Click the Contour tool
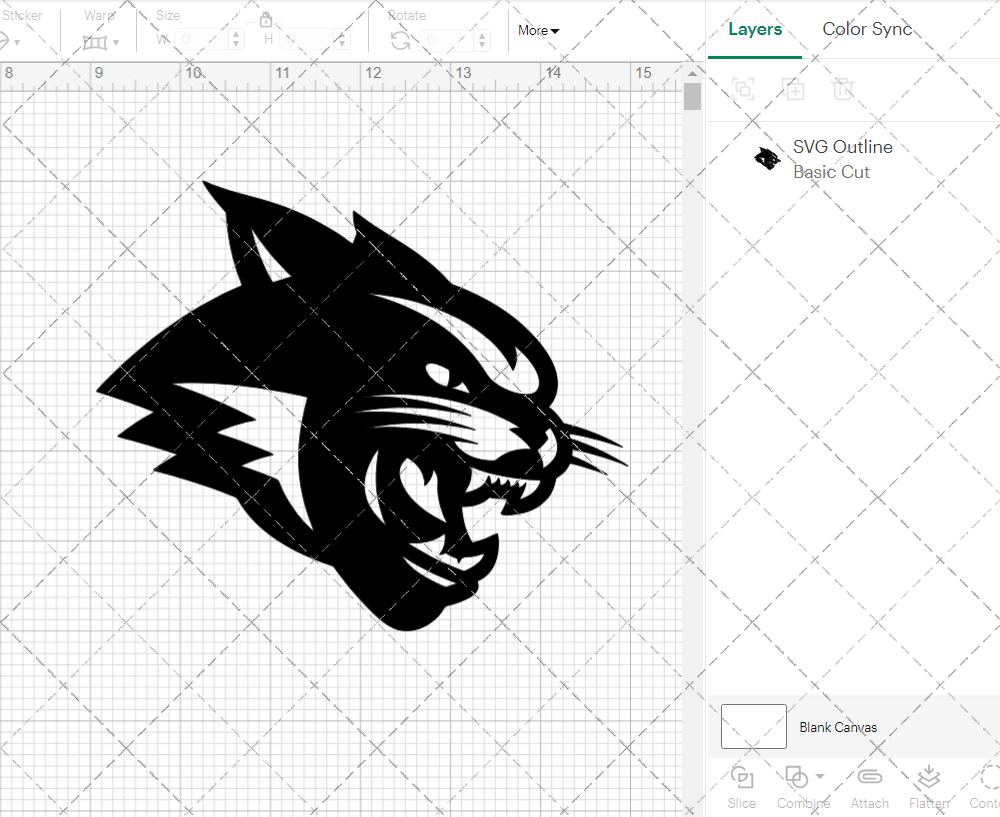 click(x=986, y=785)
